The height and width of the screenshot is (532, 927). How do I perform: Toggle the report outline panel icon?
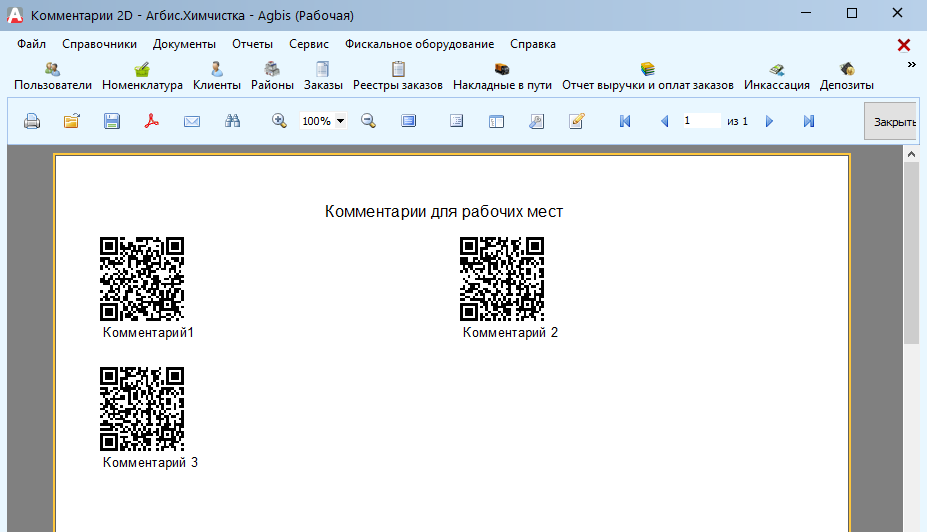pos(456,121)
